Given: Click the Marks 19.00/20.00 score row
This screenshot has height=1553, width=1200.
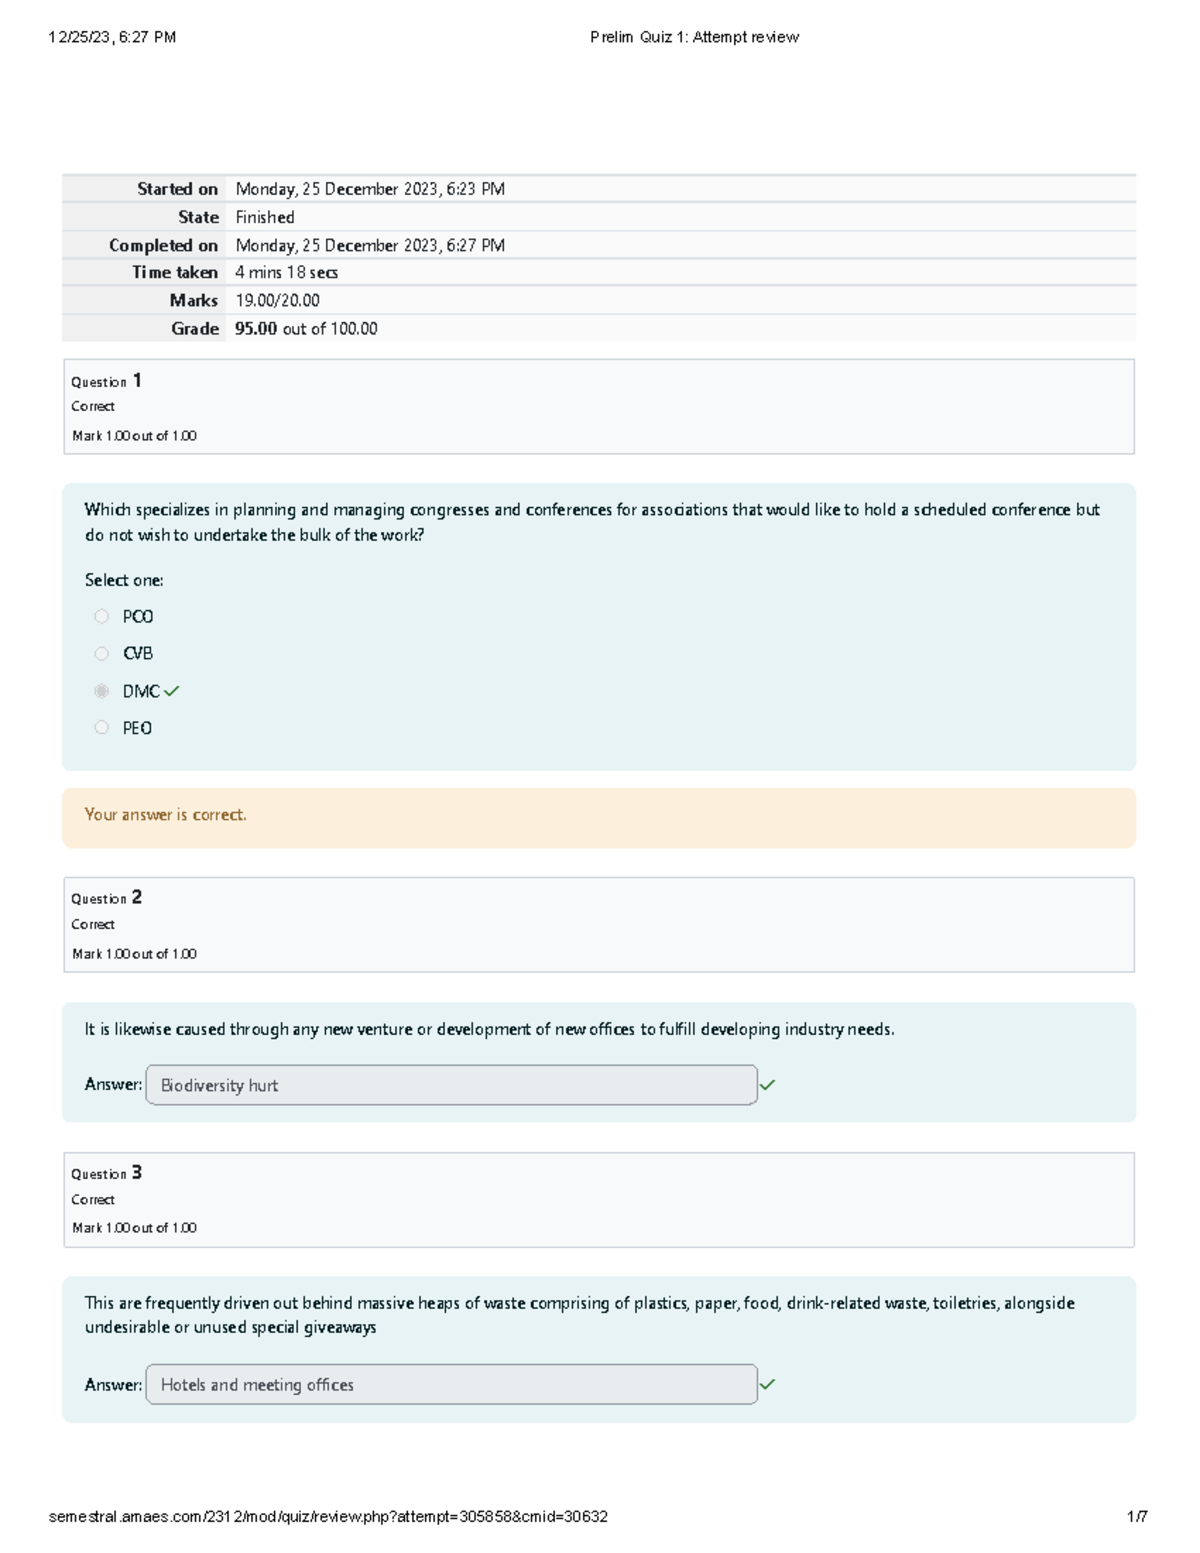Looking at the screenshot, I should (x=275, y=299).
